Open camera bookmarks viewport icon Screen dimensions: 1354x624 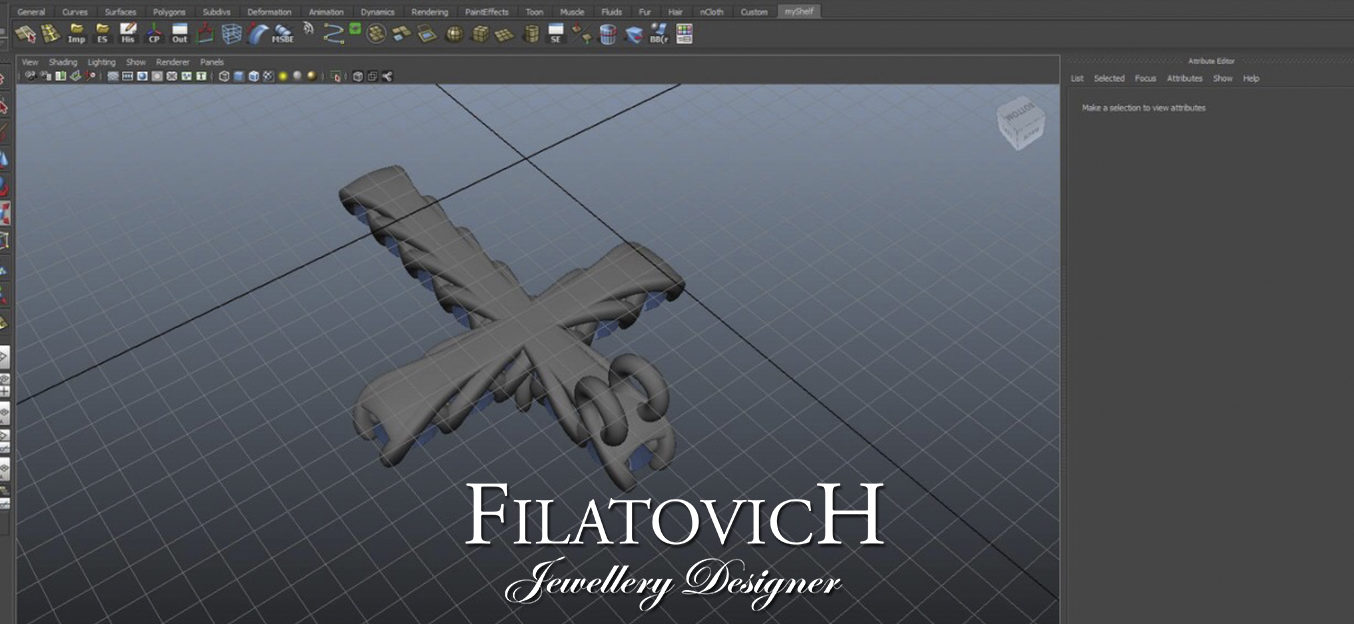coord(45,76)
